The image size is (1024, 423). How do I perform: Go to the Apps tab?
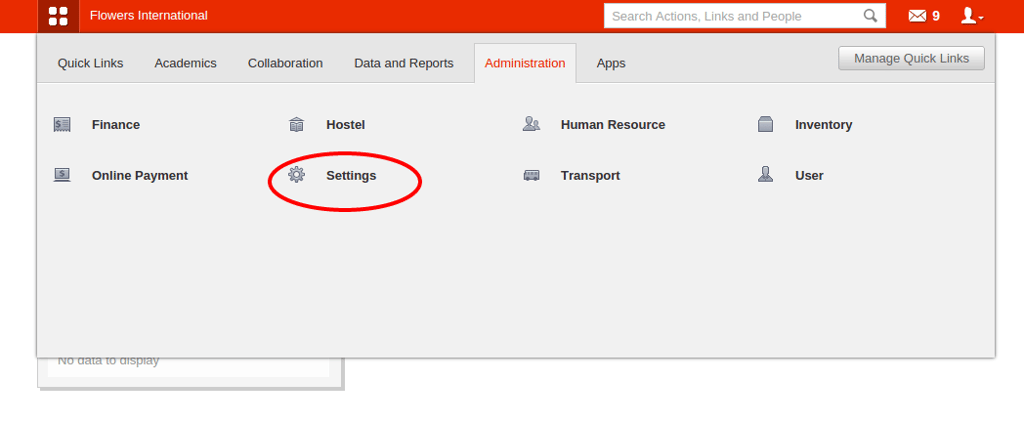click(x=611, y=63)
